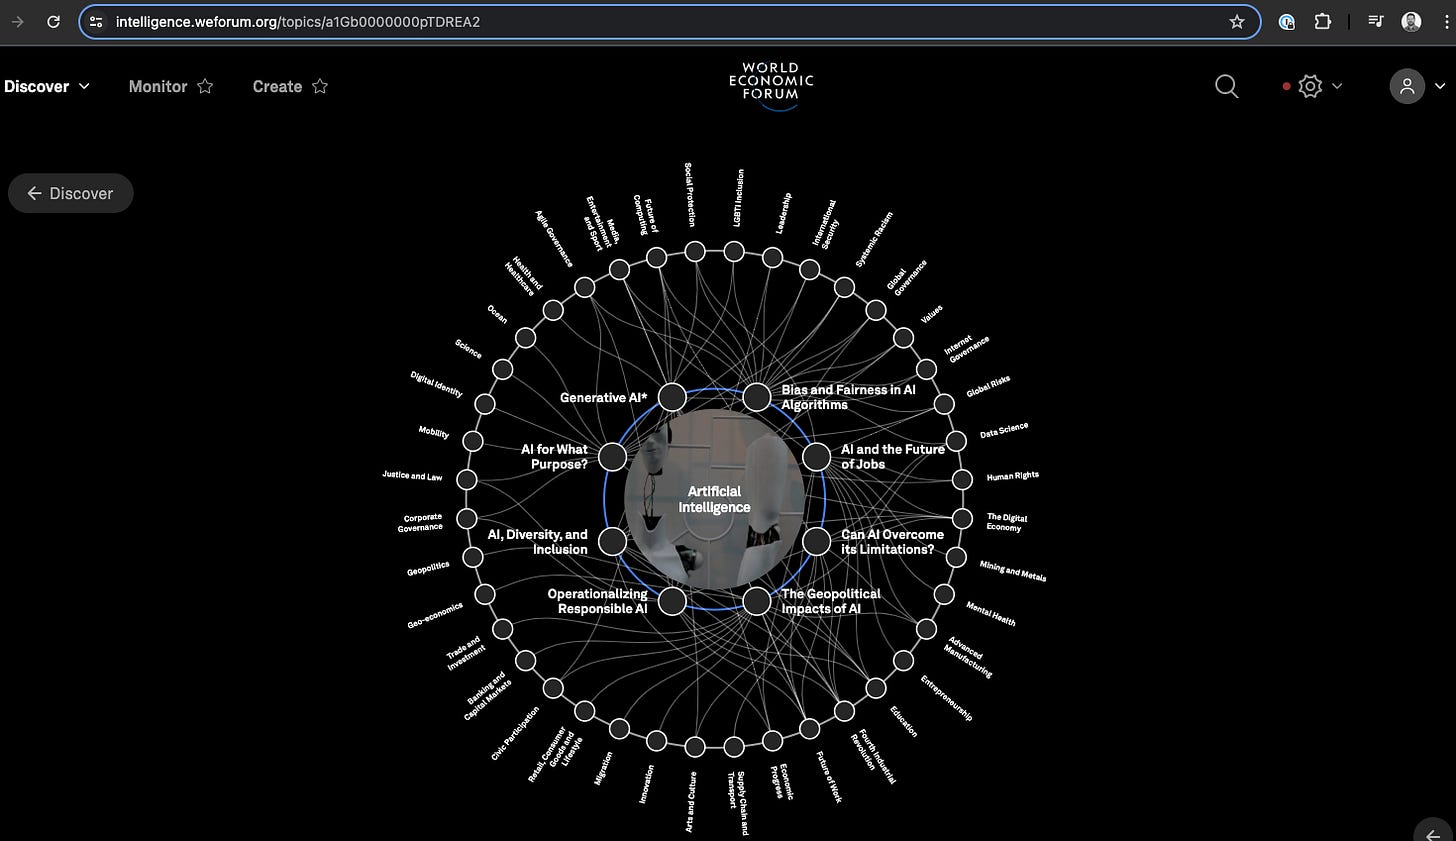
Task: Click the Values outer node
Action: [x=904, y=338]
